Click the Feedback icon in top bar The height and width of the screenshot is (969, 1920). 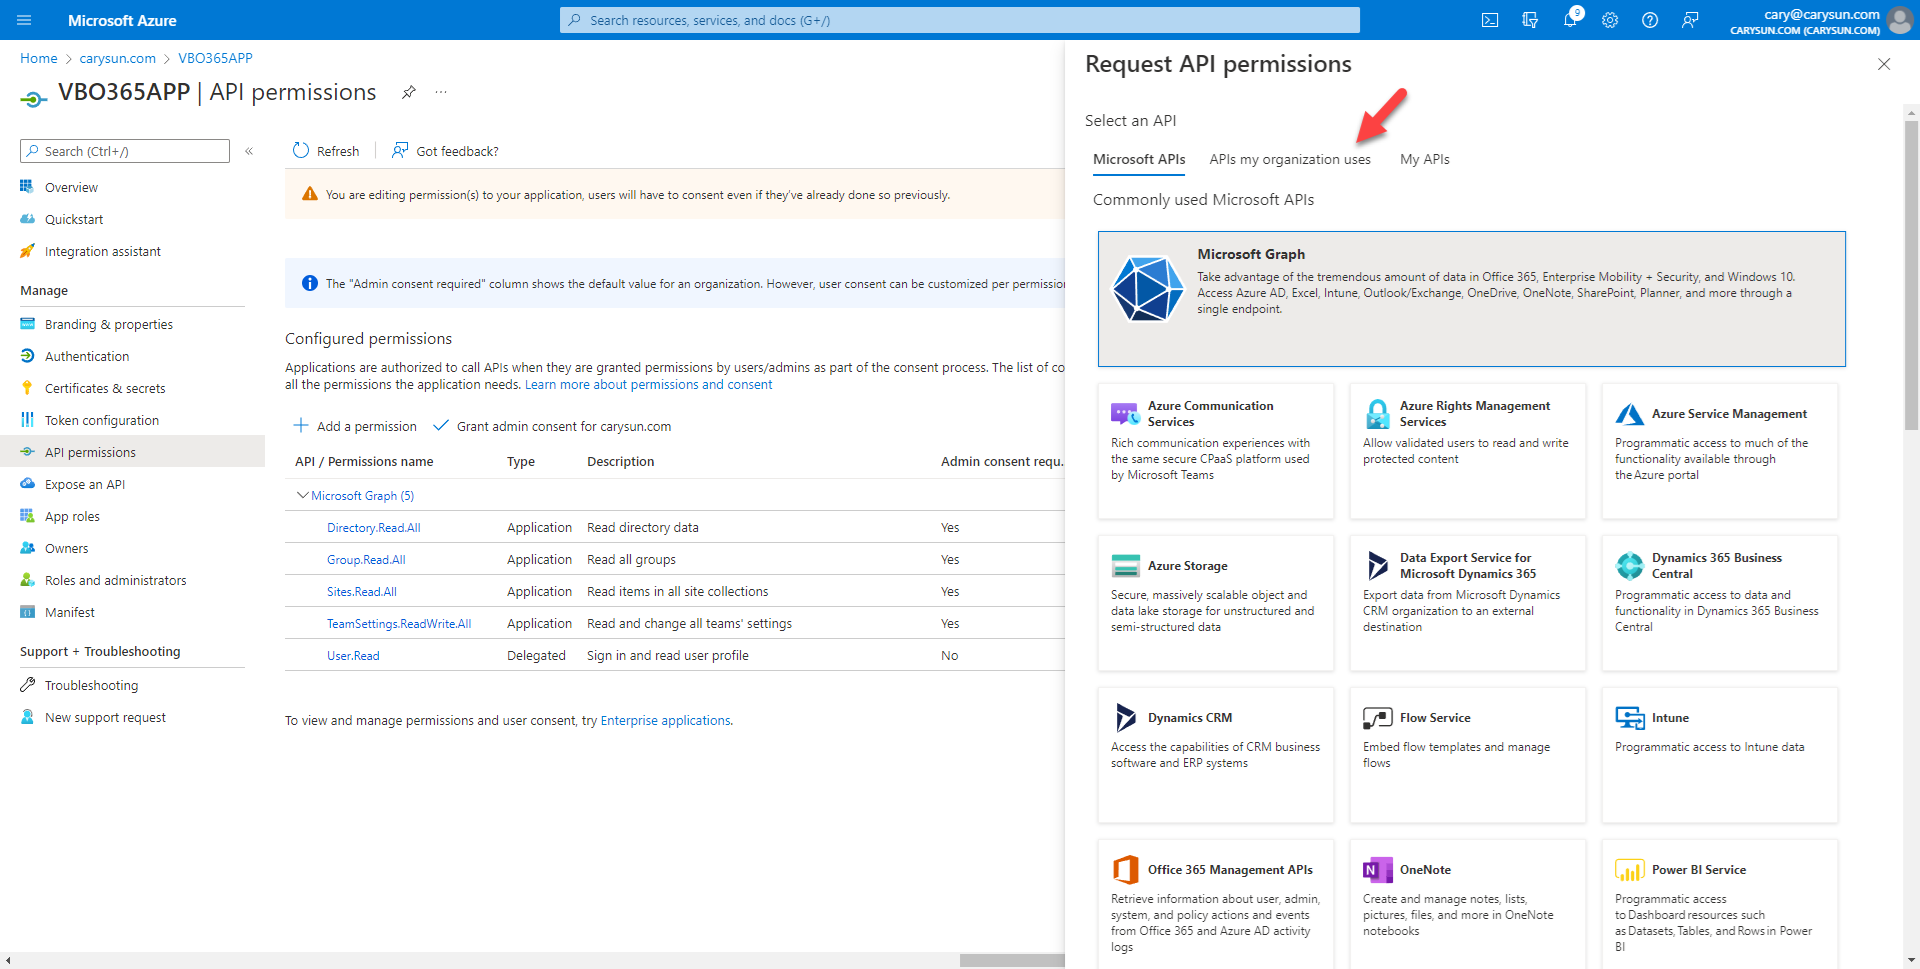1690,20
